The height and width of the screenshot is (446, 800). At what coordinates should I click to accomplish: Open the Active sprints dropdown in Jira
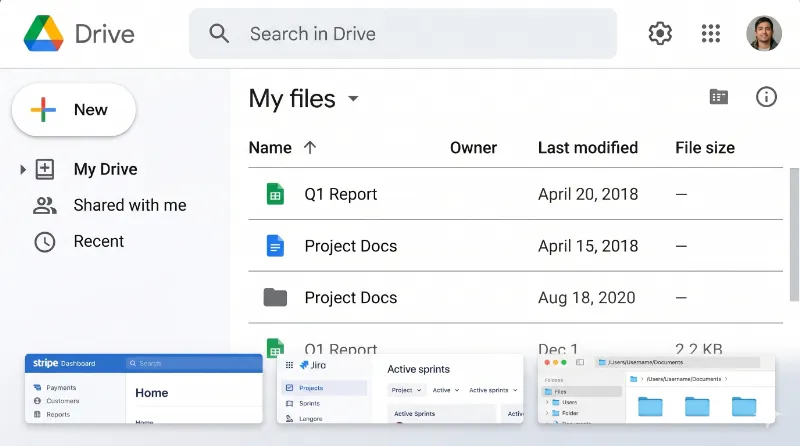[493, 390]
